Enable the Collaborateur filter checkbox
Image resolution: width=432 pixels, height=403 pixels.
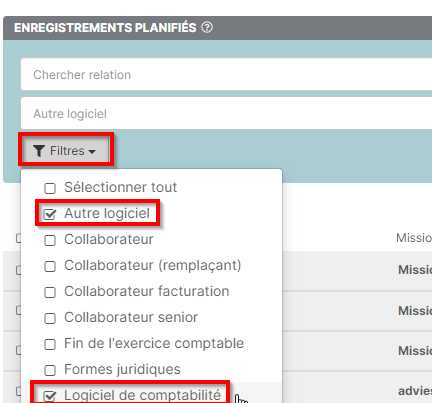click(x=50, y=240)
